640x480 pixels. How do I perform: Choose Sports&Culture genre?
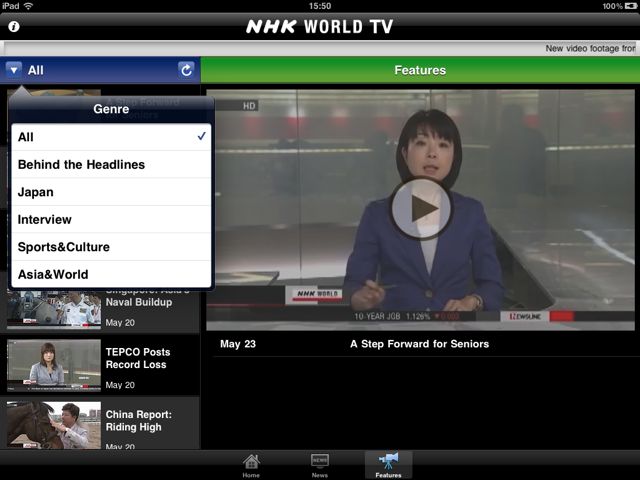[x=111, y=247]
